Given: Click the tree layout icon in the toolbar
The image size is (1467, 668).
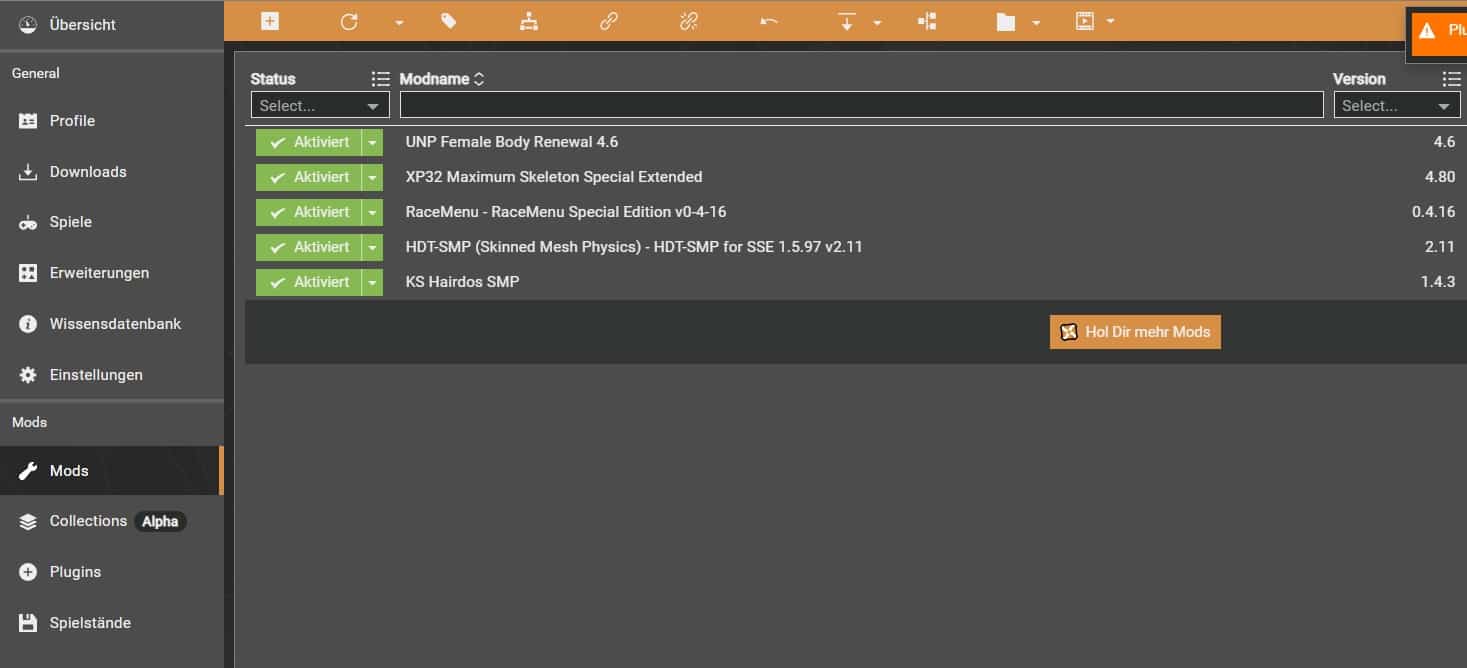Looking at the screenshot, I should [926, 21].
